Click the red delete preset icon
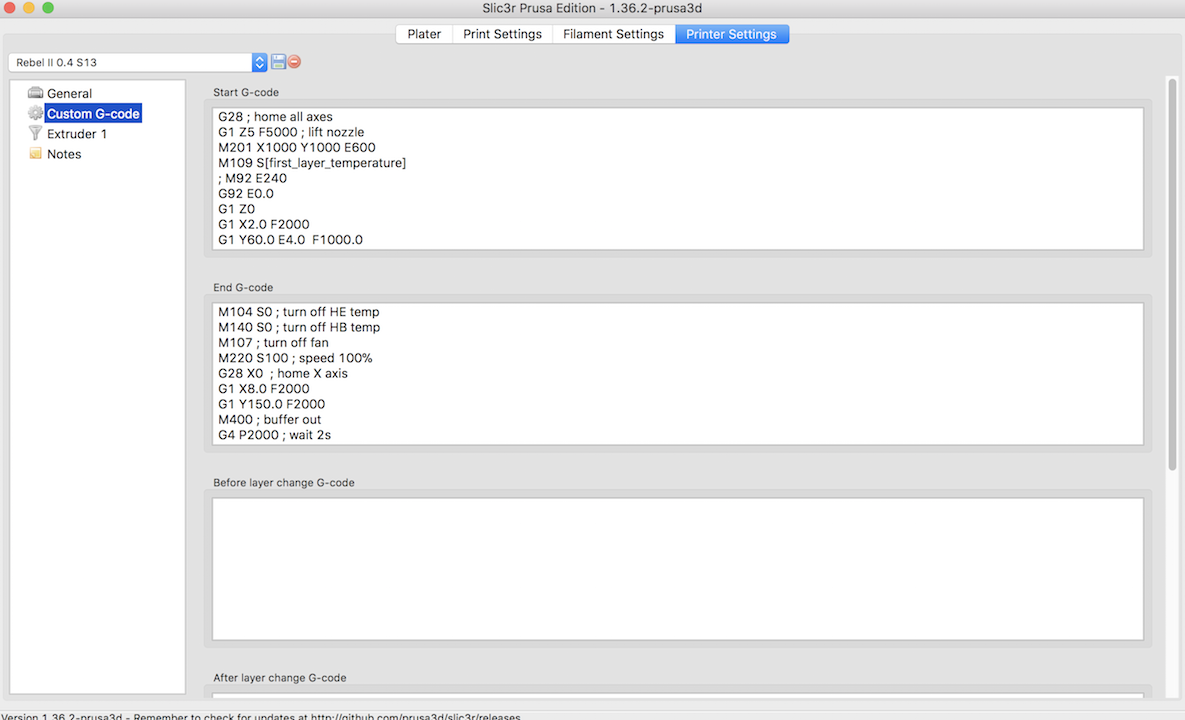Image resolution: width=1185 pixels, height=720 pixels. click(294, 62)
